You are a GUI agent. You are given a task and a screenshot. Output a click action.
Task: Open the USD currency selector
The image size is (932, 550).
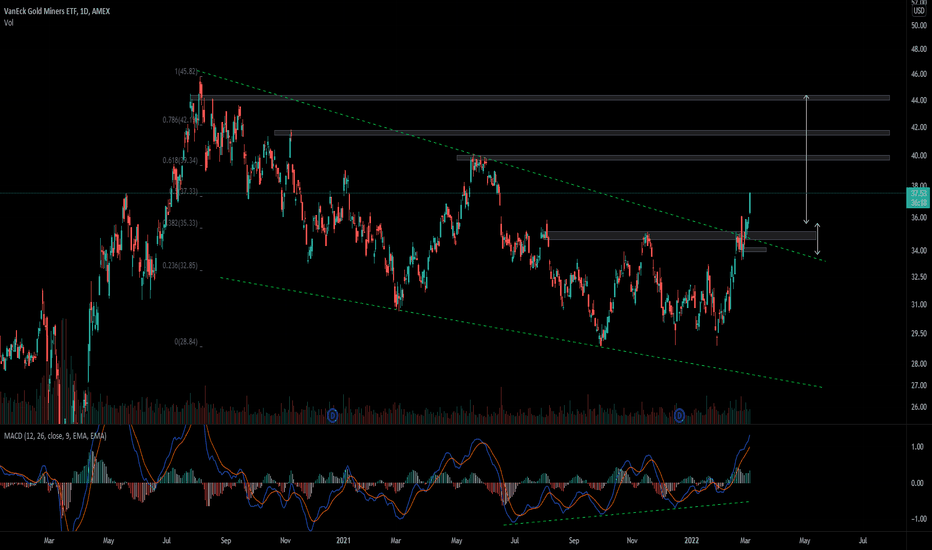[x=919, y=11]
